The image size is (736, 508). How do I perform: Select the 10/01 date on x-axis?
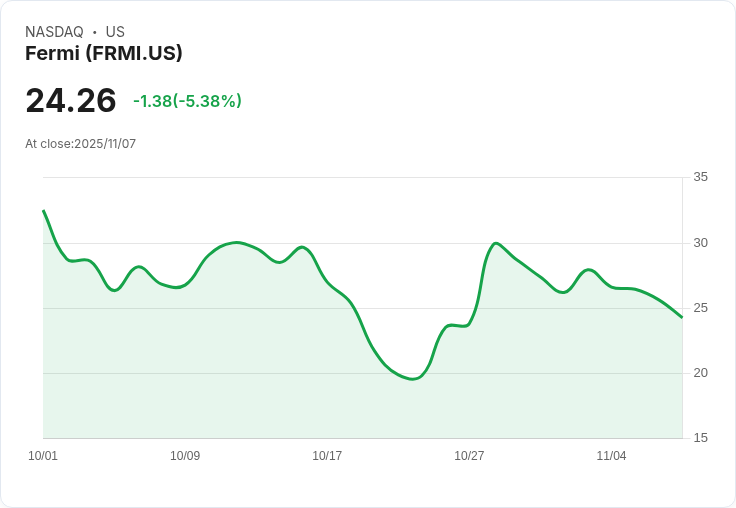(x=43, y=456)
